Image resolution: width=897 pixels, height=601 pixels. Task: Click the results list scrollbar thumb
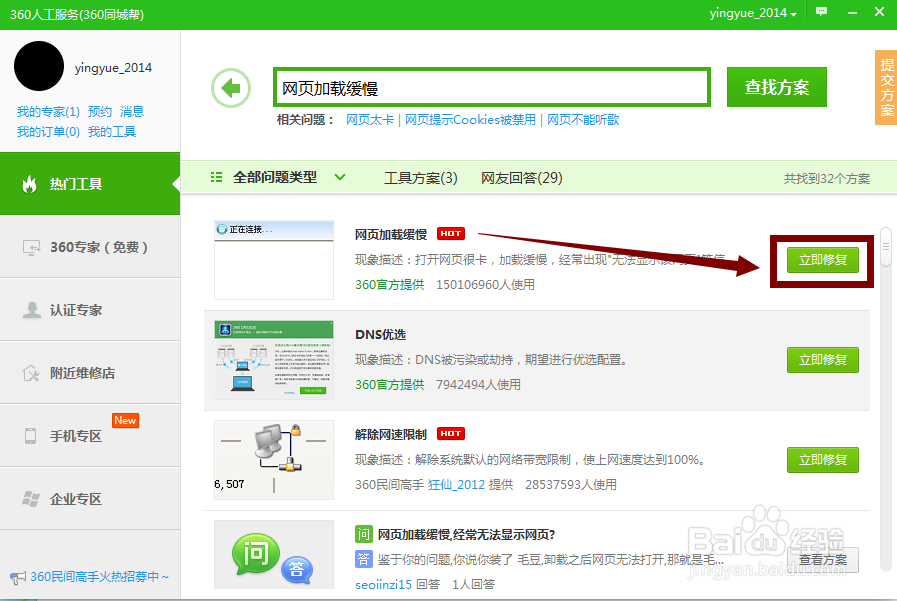pyautogui.click(x=886, y=247)
